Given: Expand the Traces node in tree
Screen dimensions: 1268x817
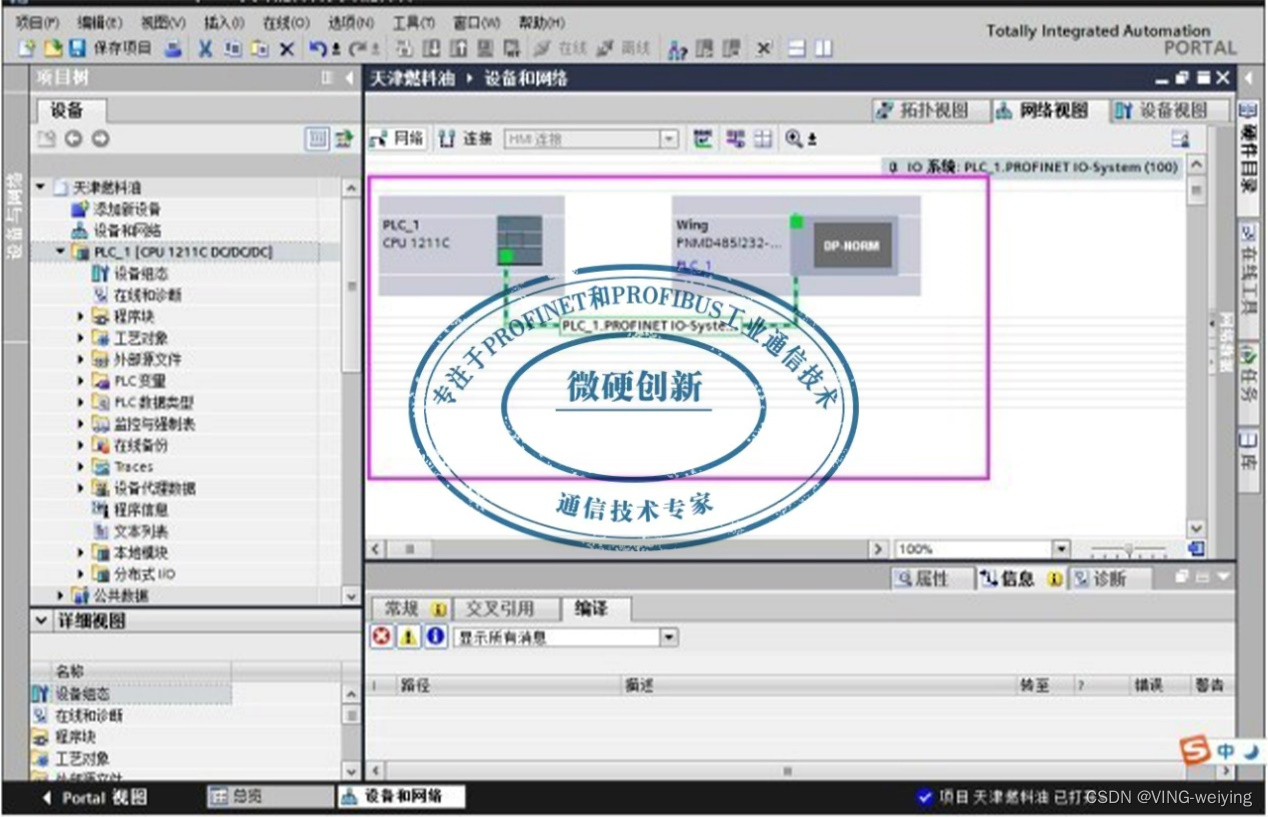Looking at the screenshot, I should click(81, 467).
